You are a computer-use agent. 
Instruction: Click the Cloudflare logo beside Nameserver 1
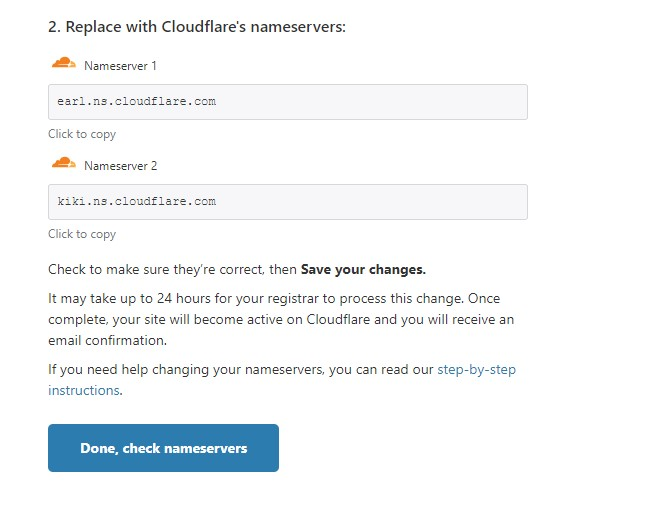pyautogui.click(x=63, y=64)
